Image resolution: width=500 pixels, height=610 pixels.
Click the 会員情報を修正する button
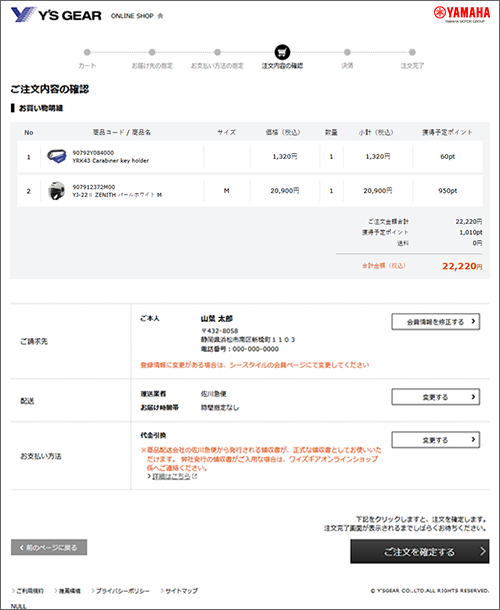point(435,322)
